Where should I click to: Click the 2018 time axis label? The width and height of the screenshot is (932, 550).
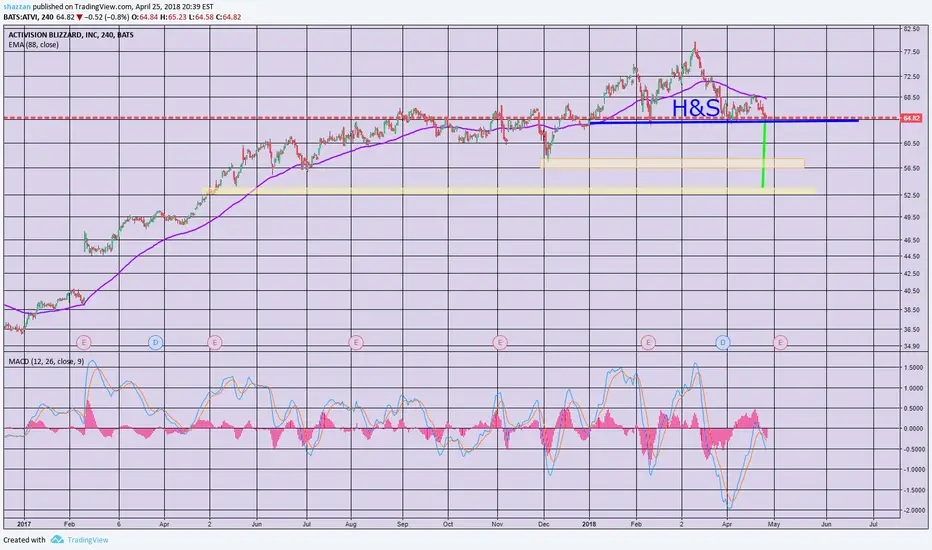tap(589, 524)
